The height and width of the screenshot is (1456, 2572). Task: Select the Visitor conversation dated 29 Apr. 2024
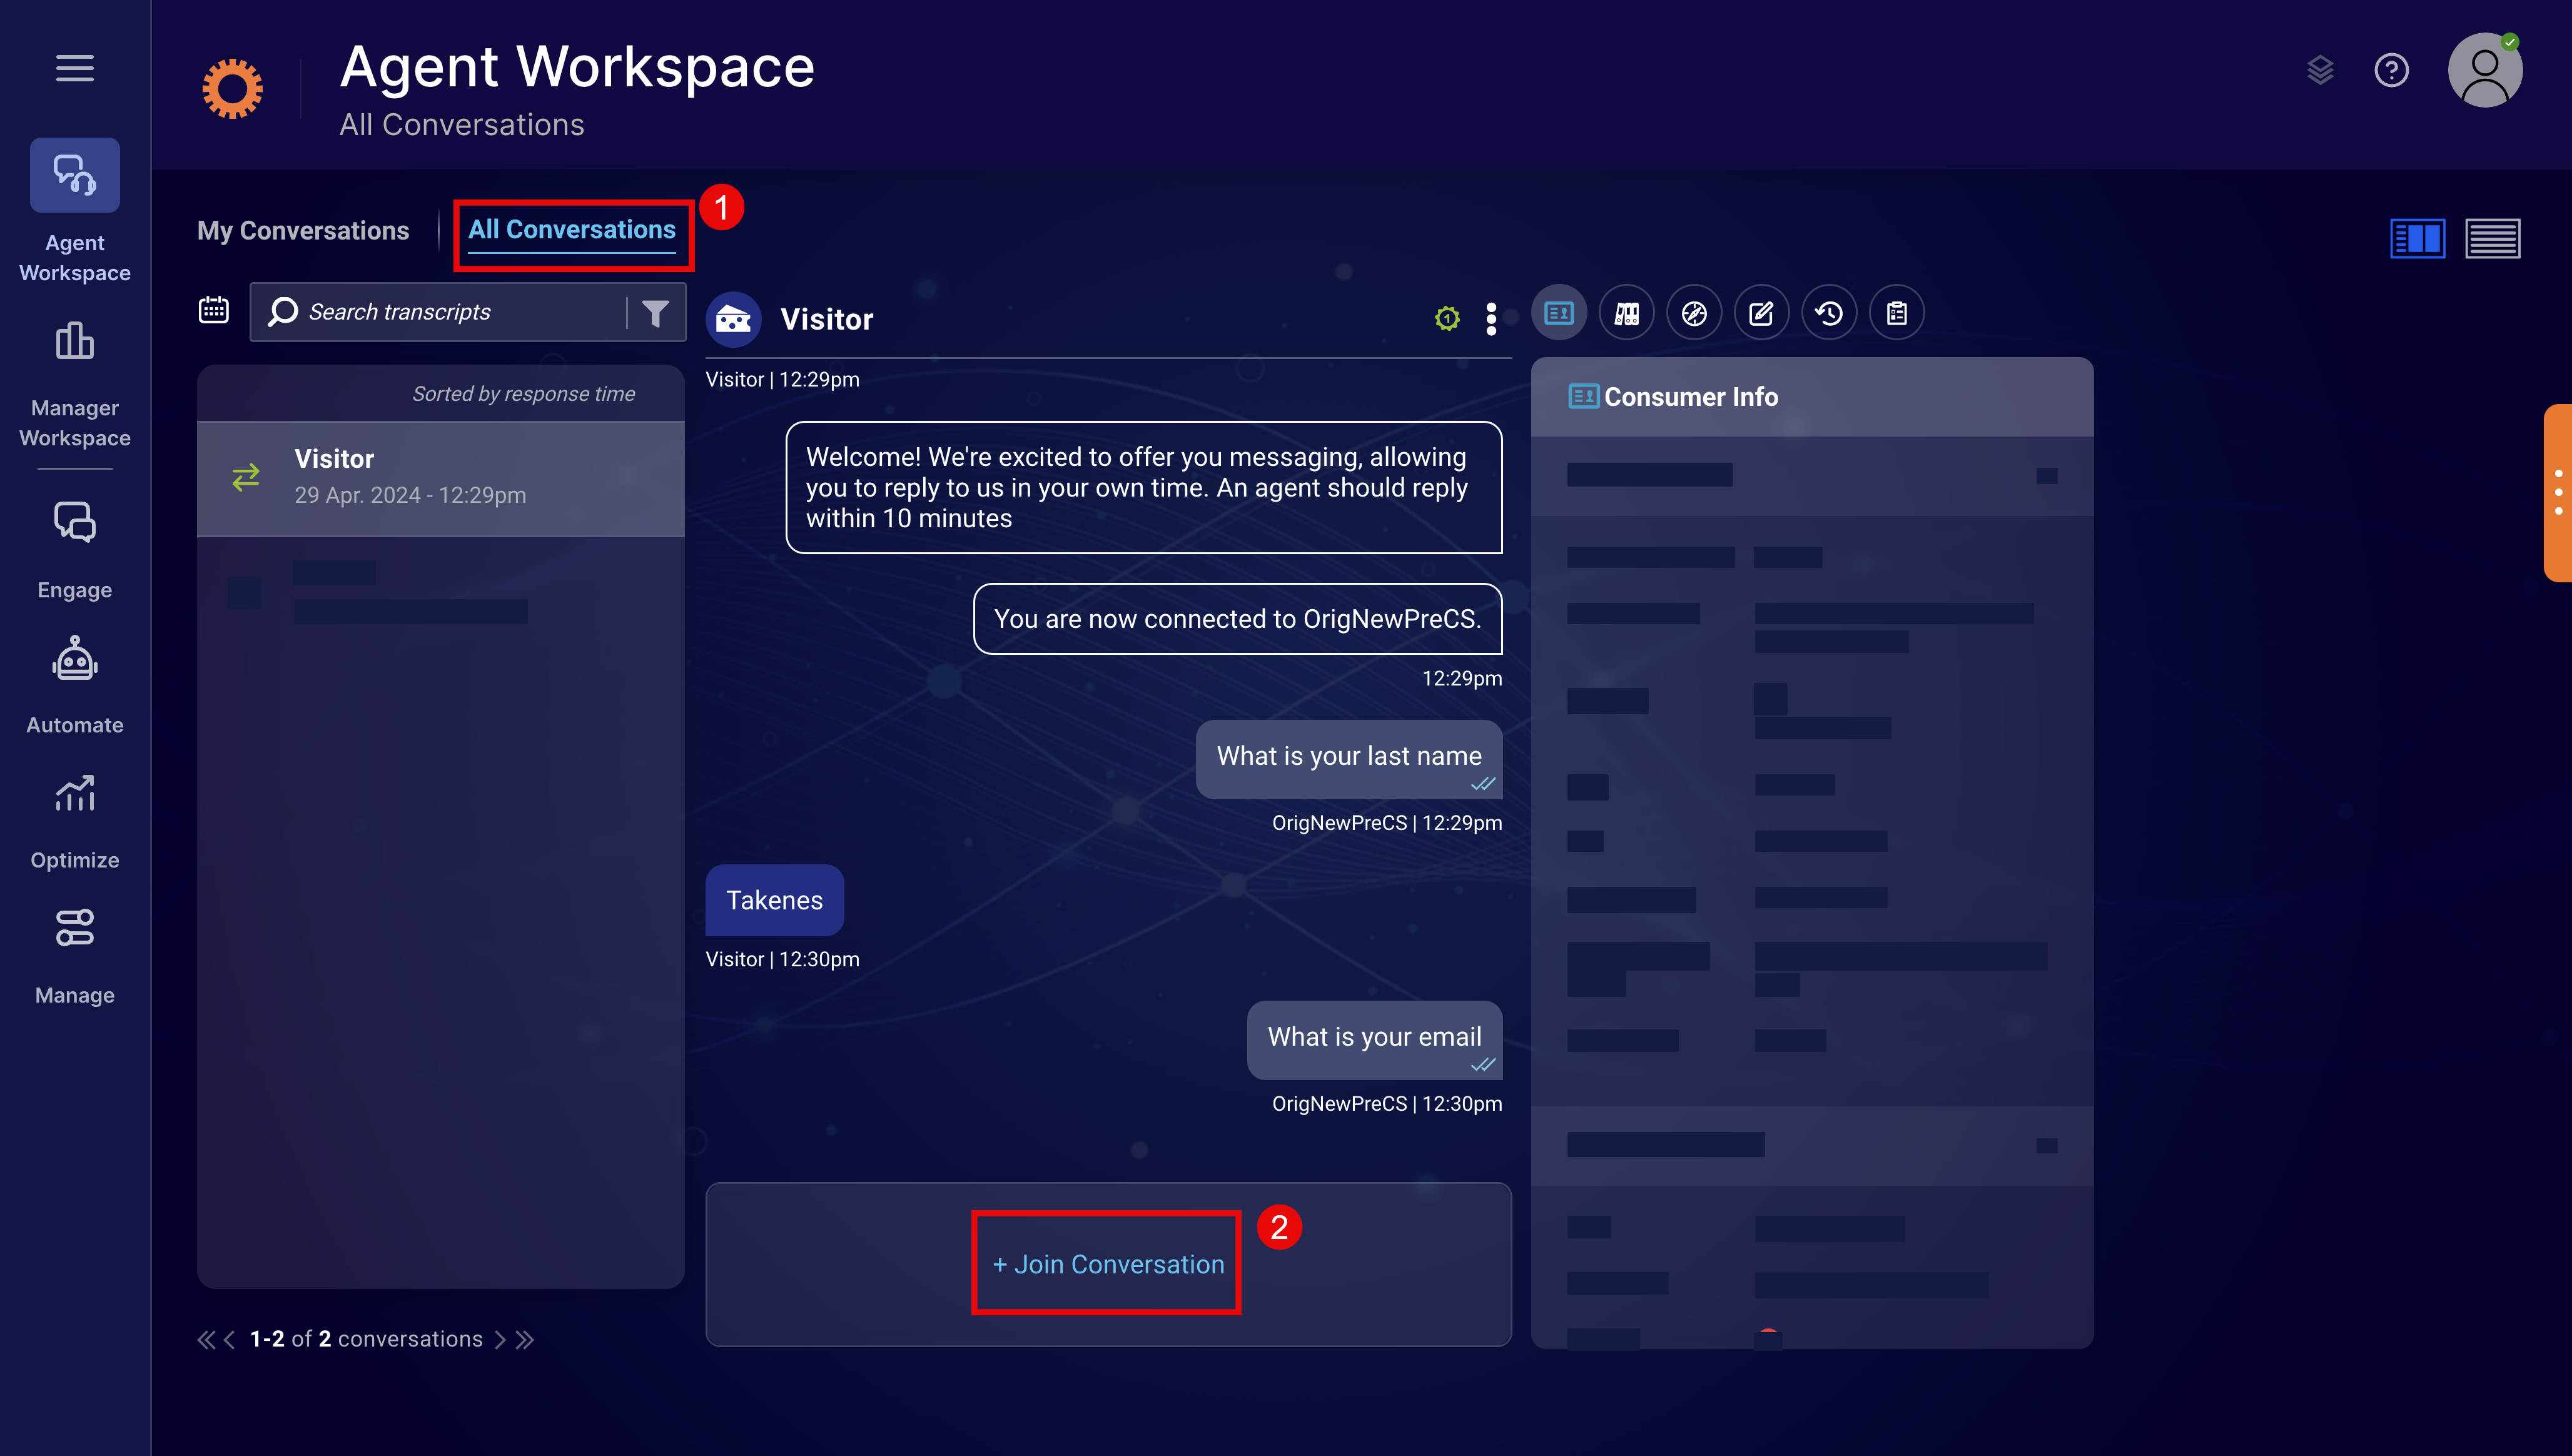tap(441, 479)
